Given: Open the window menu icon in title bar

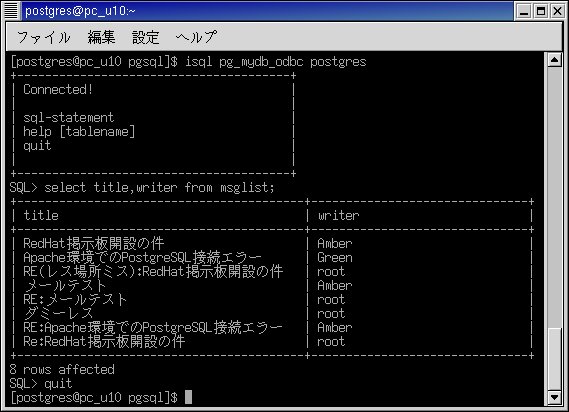Looking at the screenshot, I should point(11,11).
